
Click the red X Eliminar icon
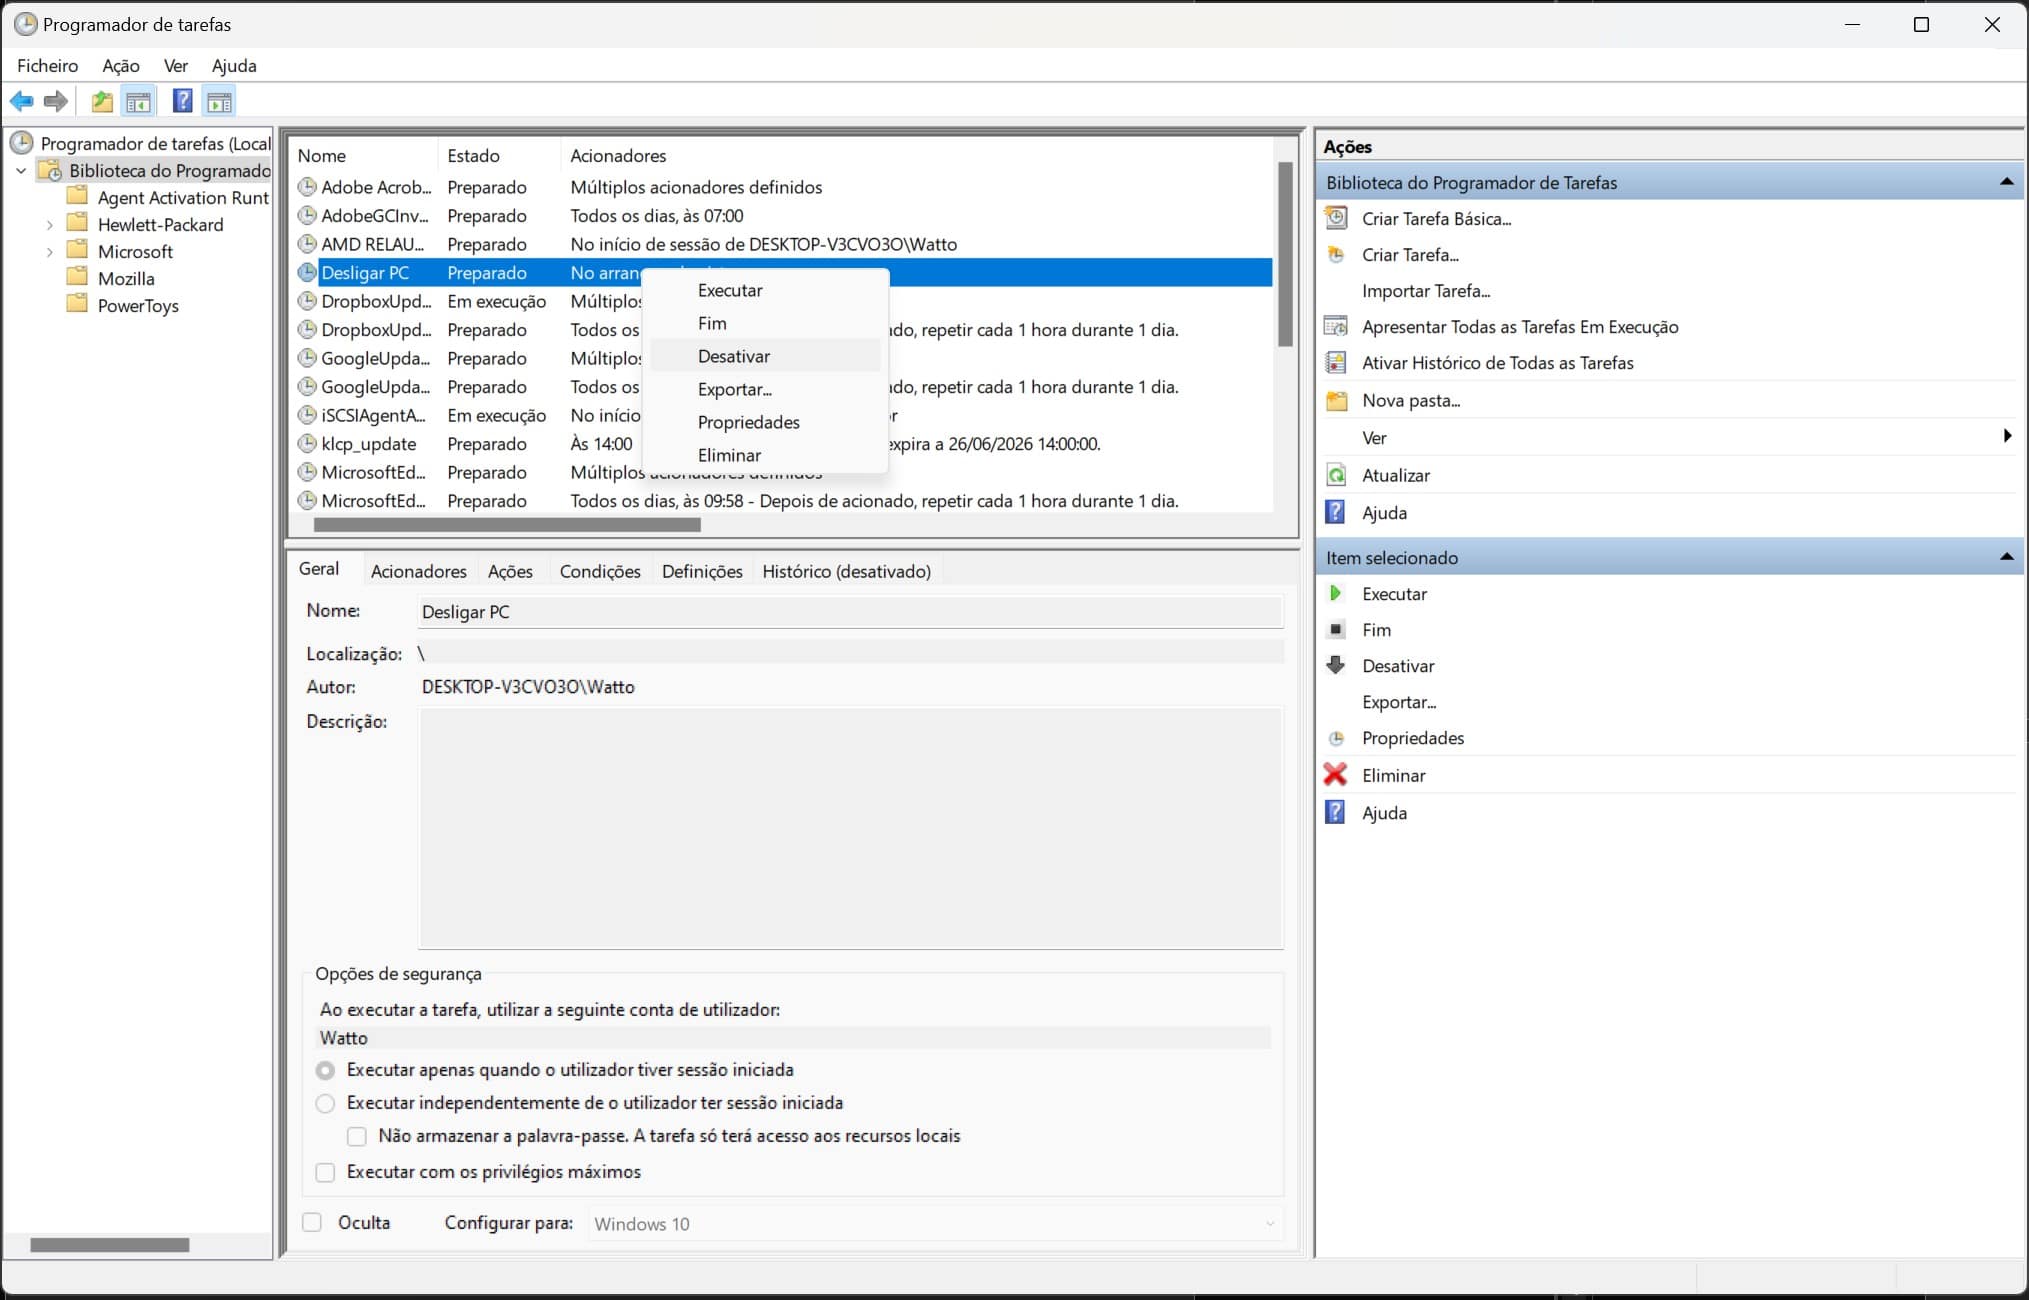(1335, 775)
